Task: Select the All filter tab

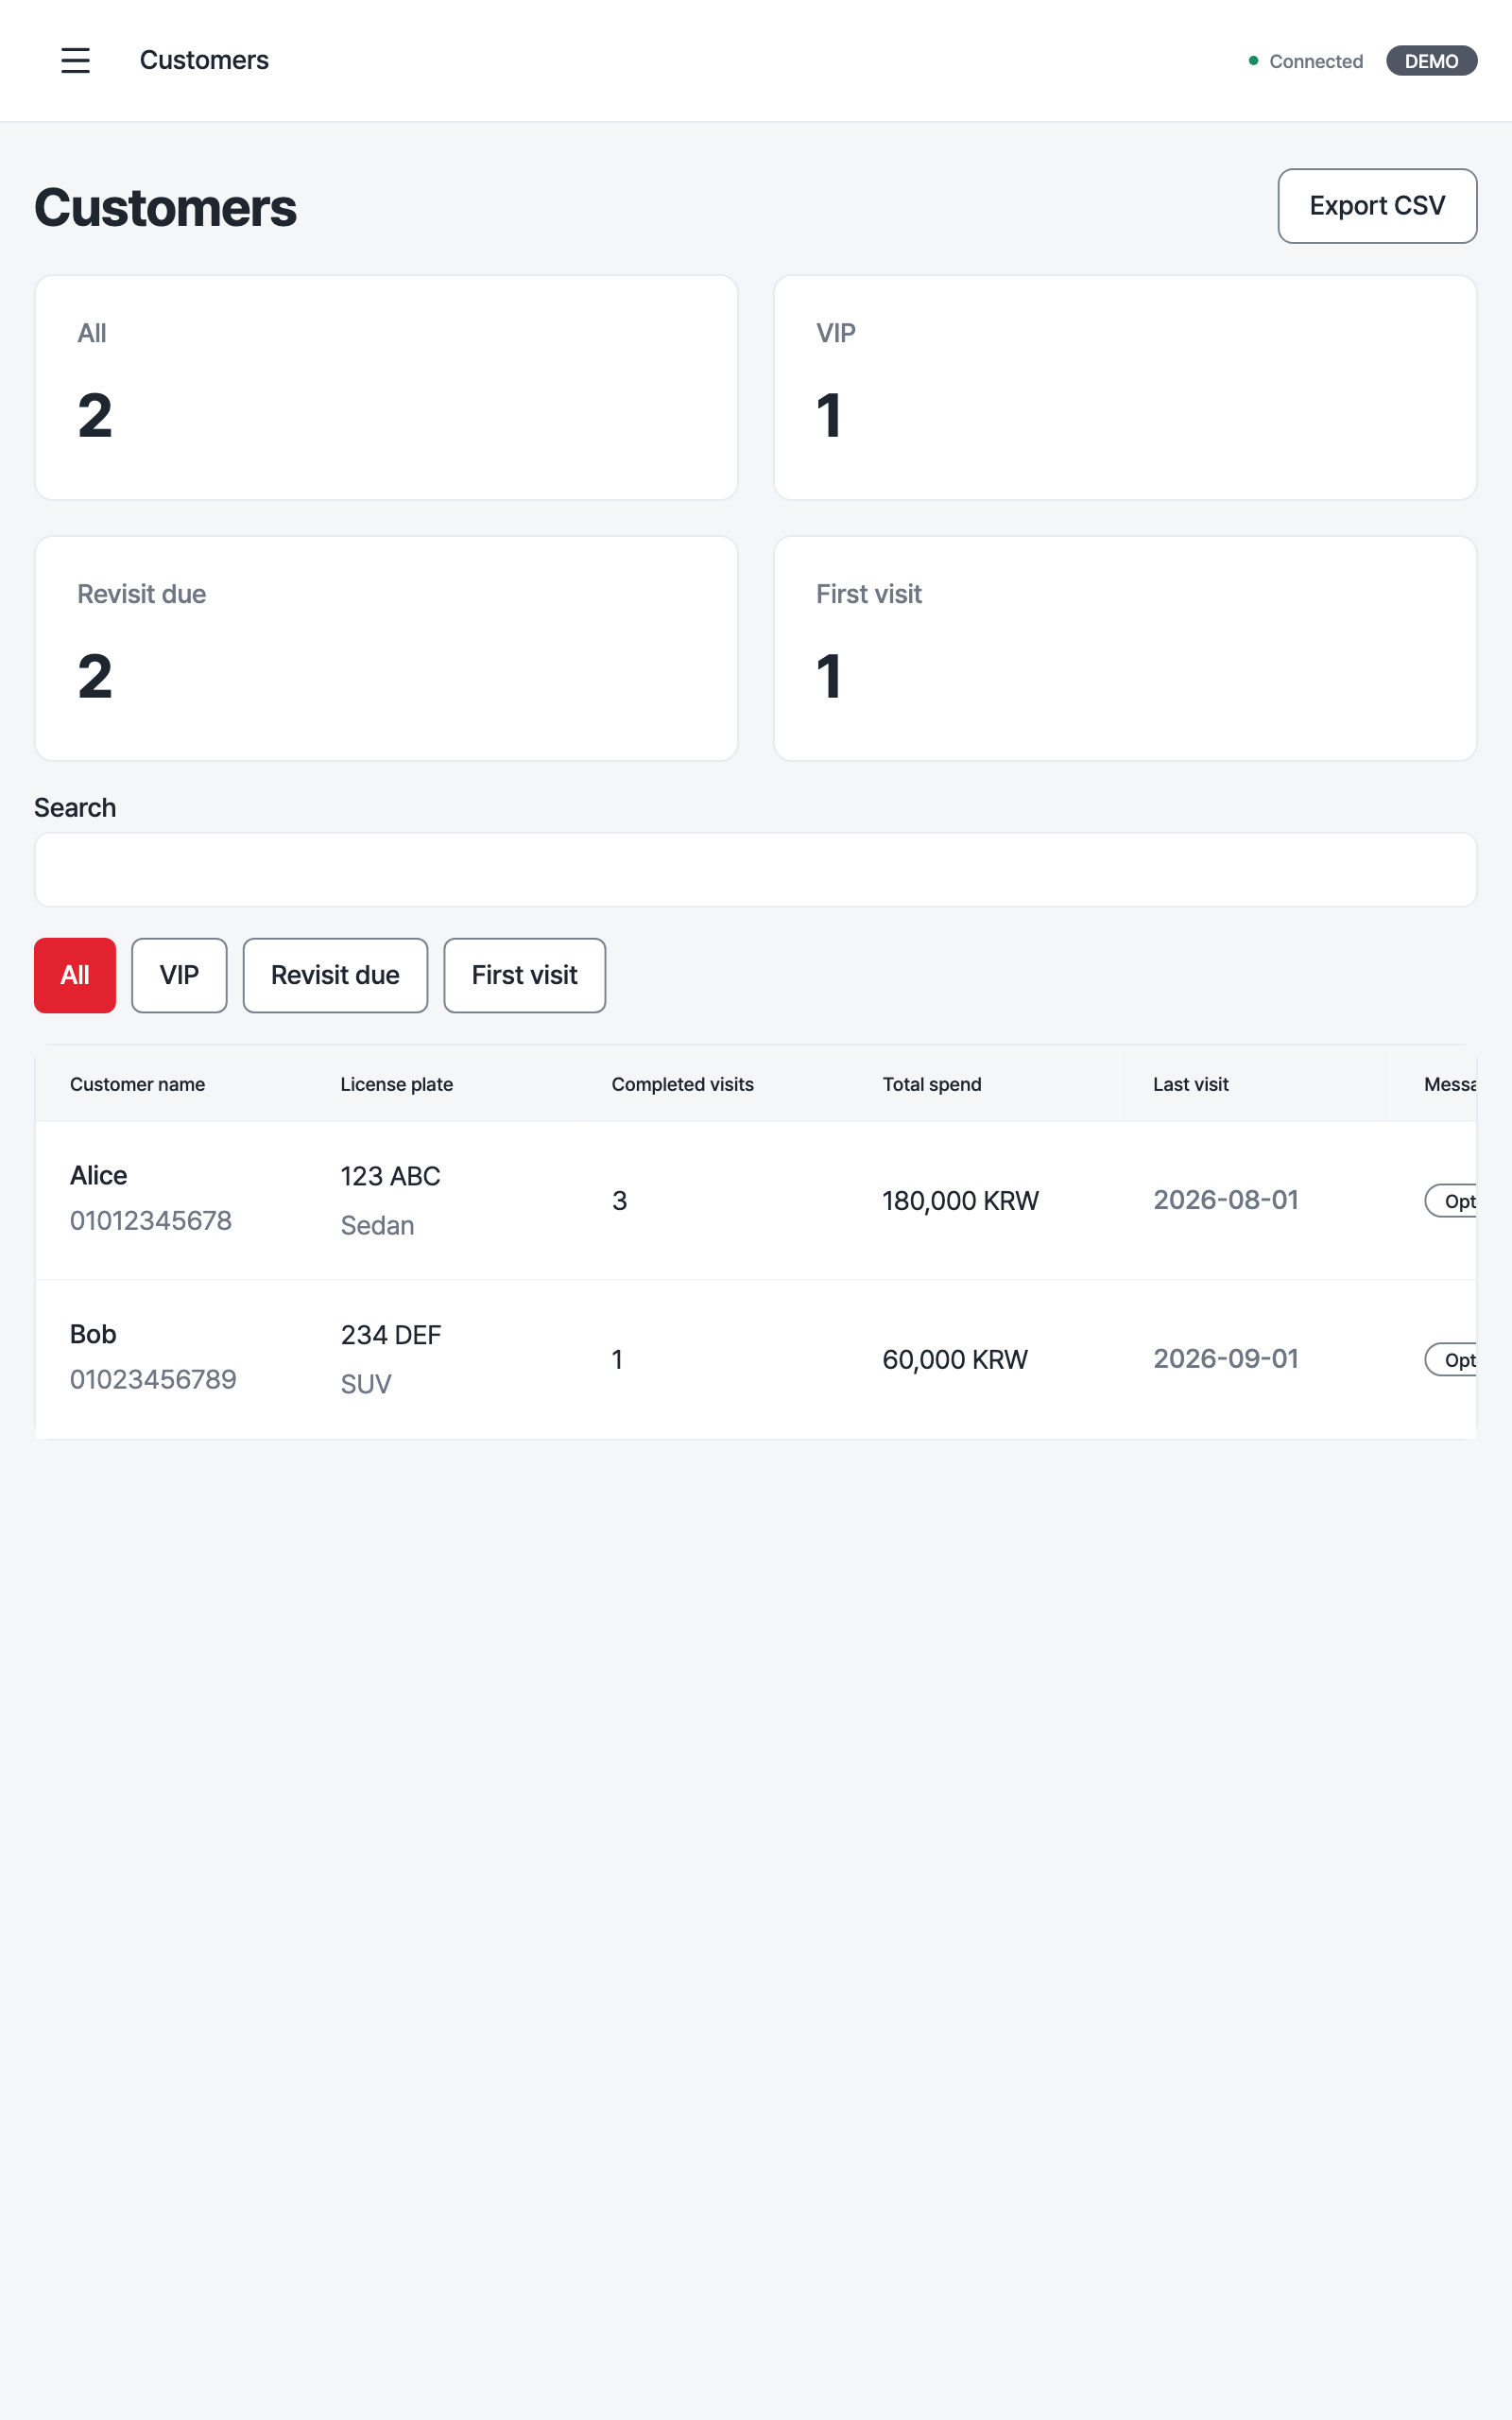Action: click(x=75, y=975)
